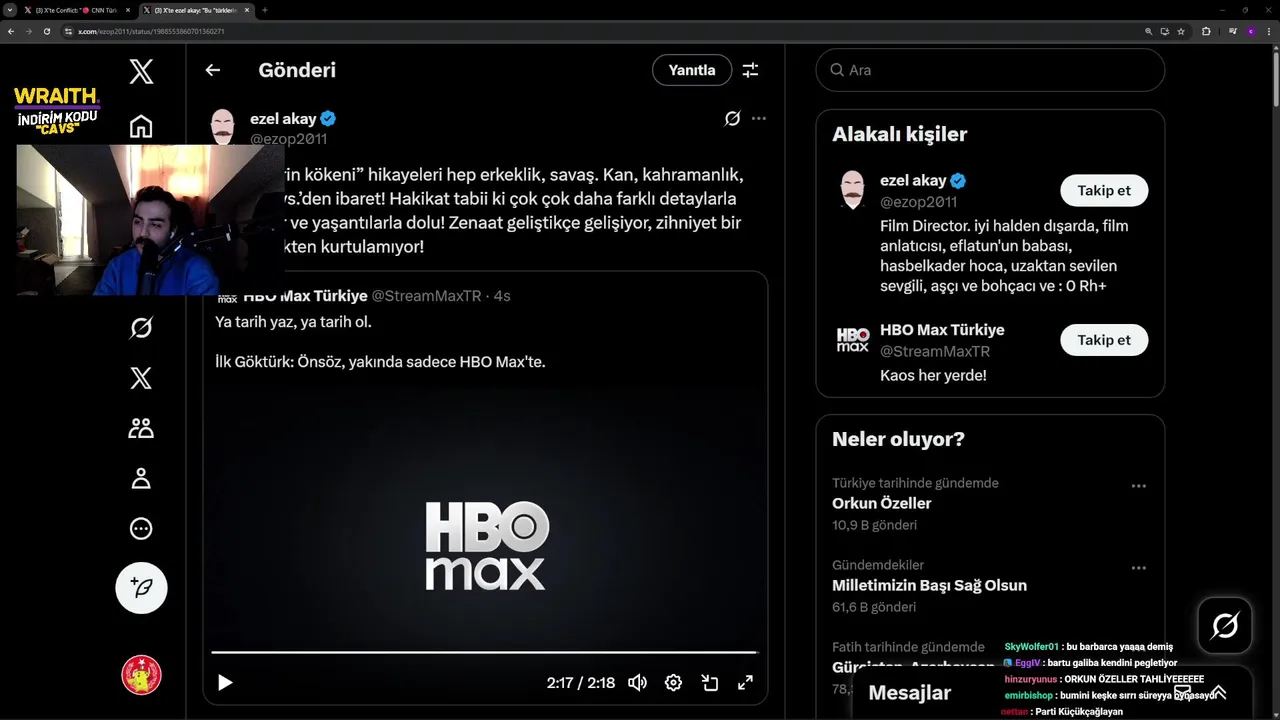This screenshot has height=720, width=1280.
Task: Click the X logo in the sidebar
Action: [x=141, y=71]
